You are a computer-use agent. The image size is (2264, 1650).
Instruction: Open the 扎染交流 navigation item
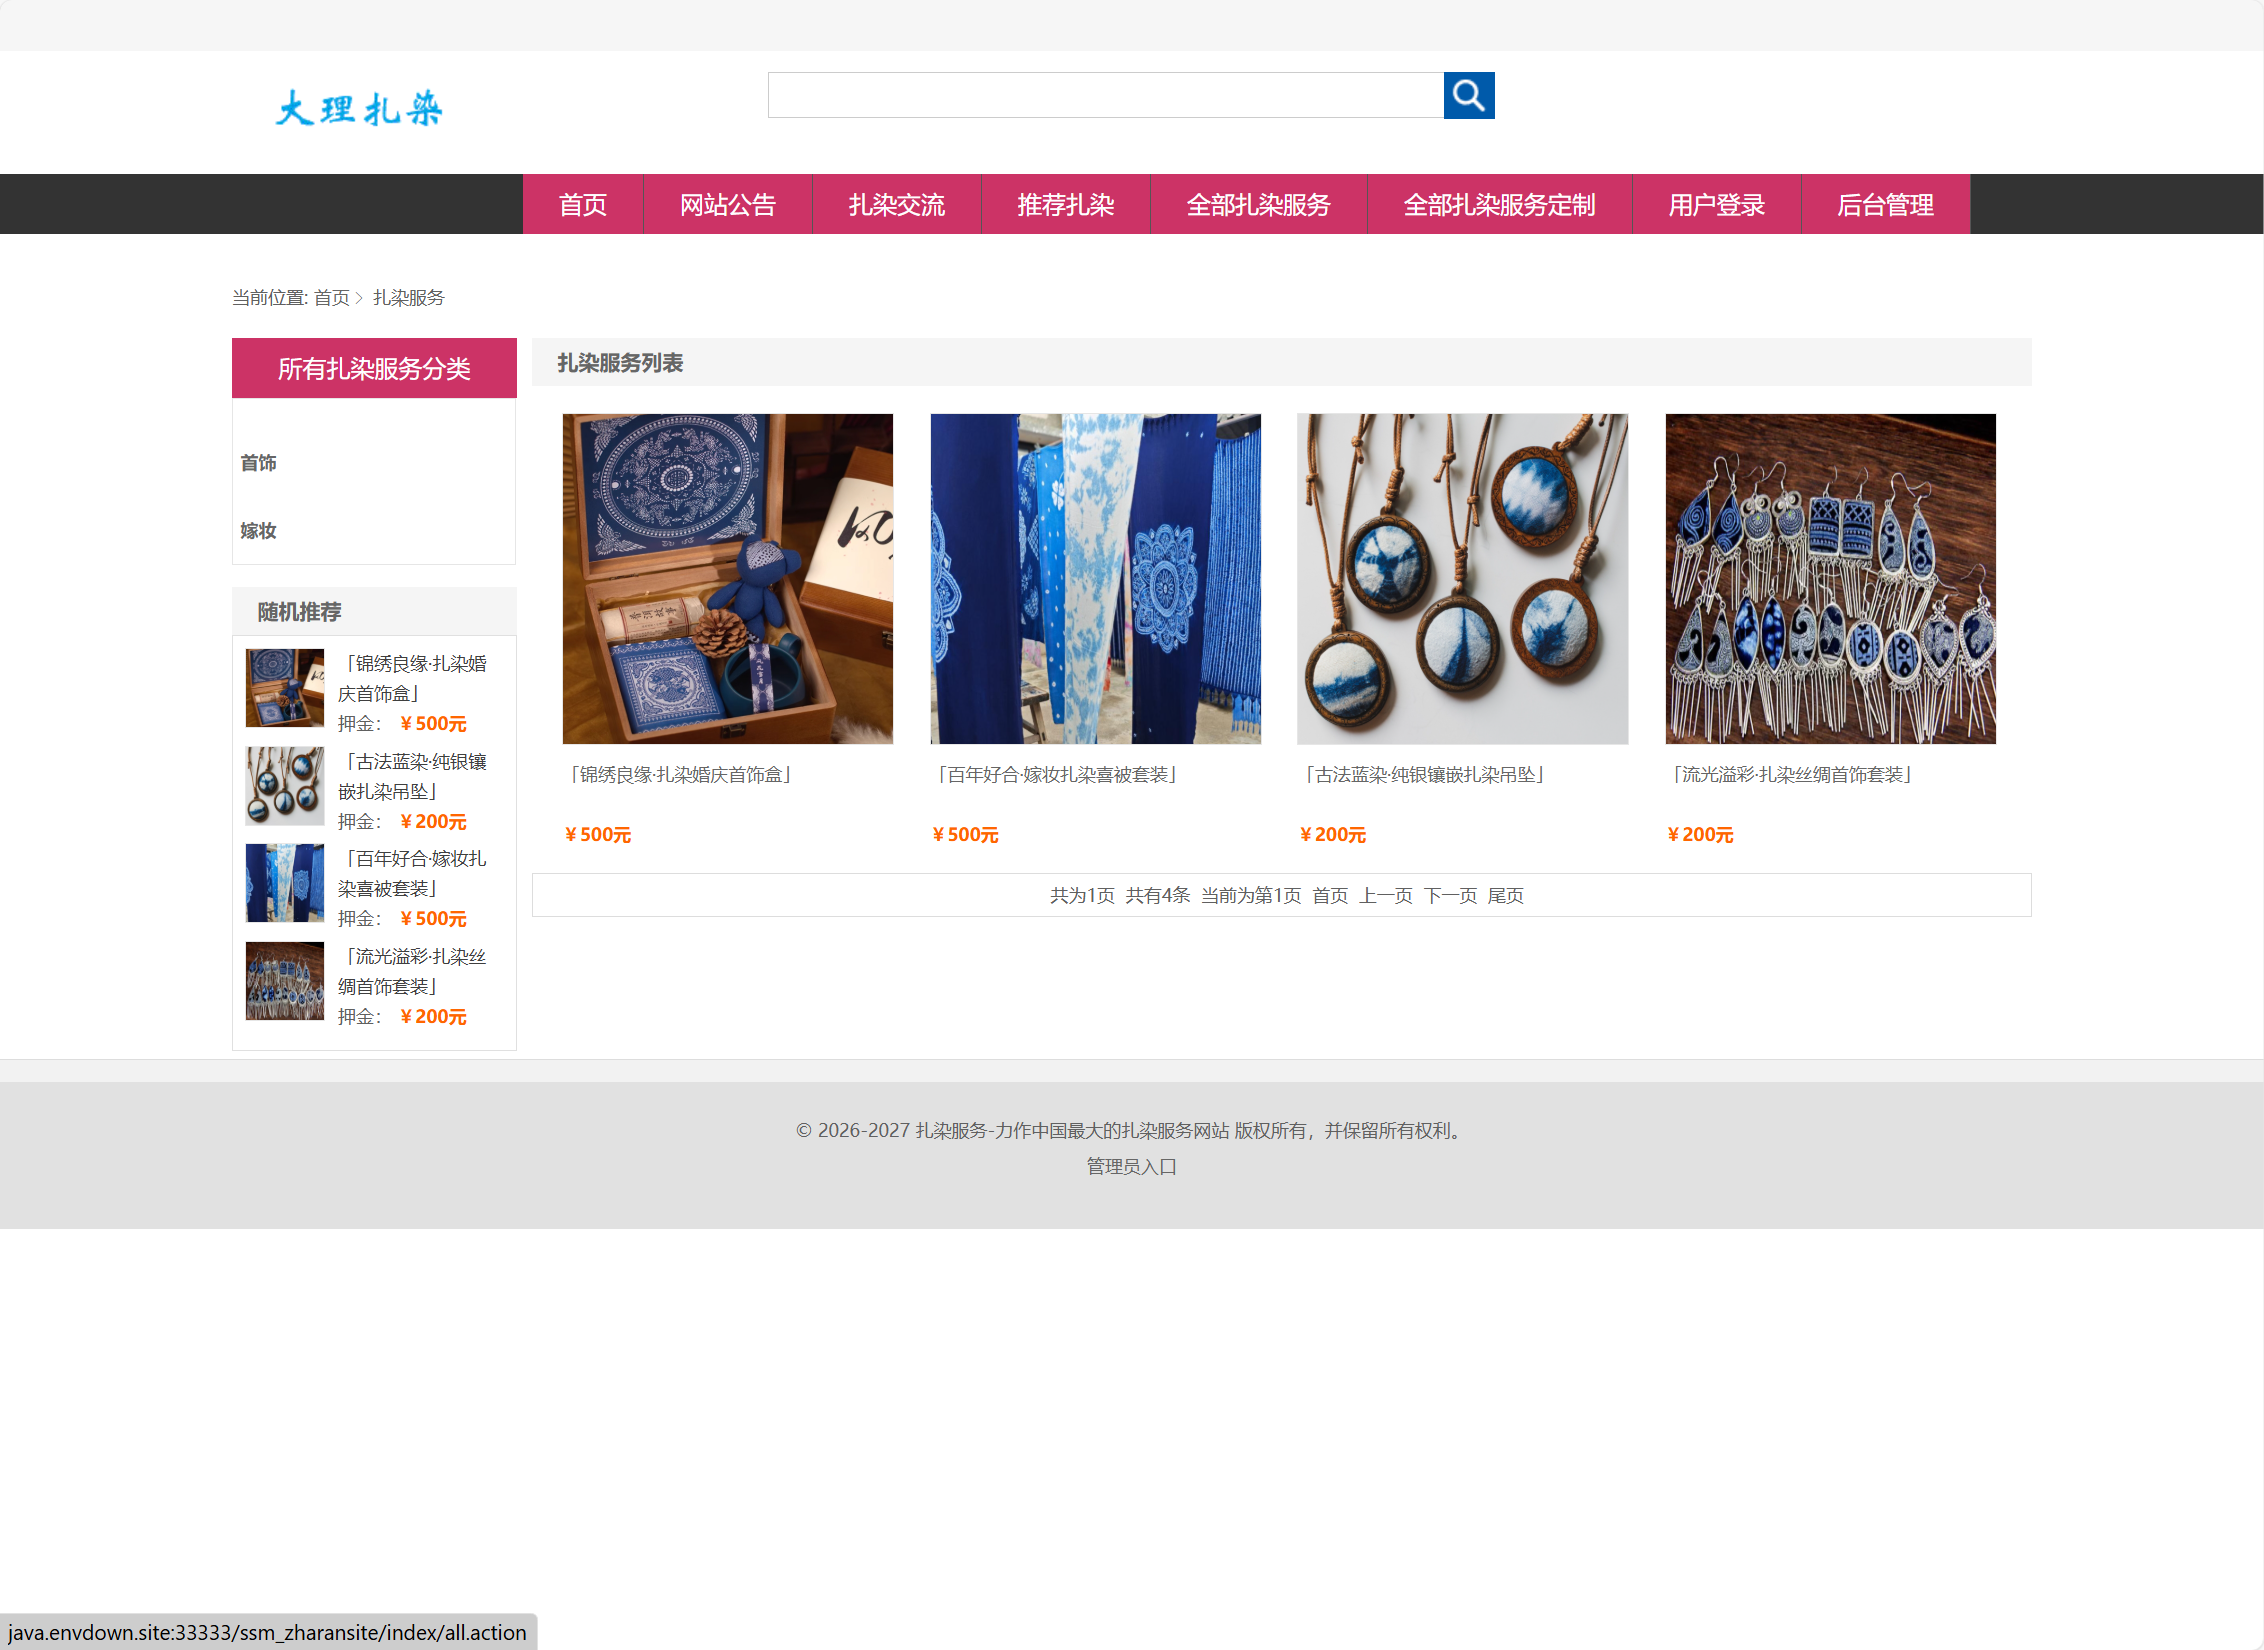point(896,205)
